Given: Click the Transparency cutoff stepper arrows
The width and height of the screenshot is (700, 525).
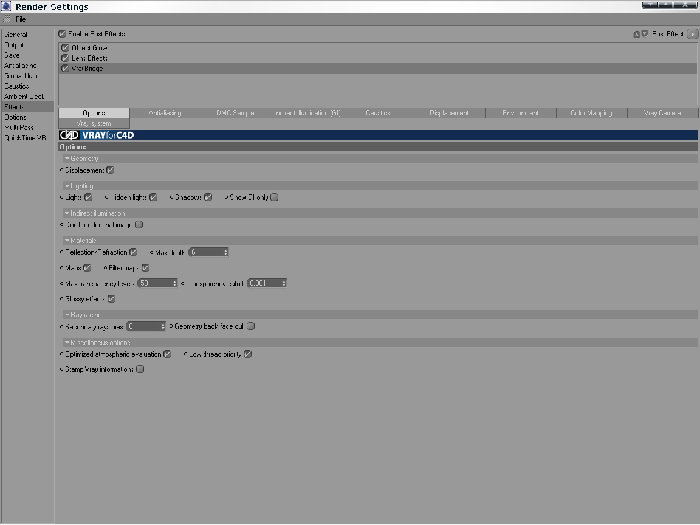Looking at the screenshot, I should [x=284, y=283].
